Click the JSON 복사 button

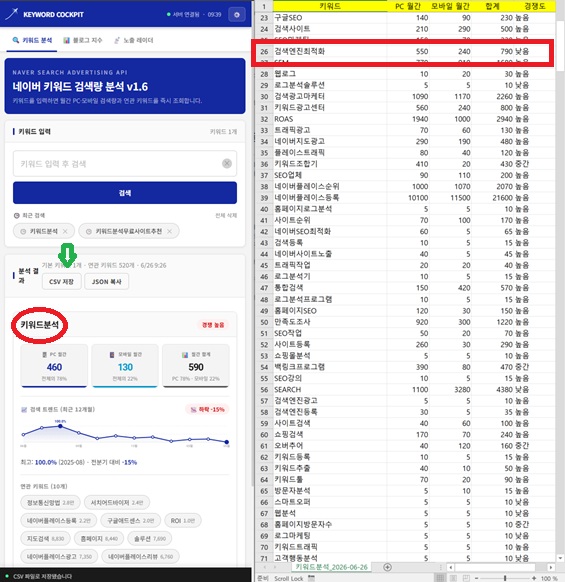coord(107,282)
